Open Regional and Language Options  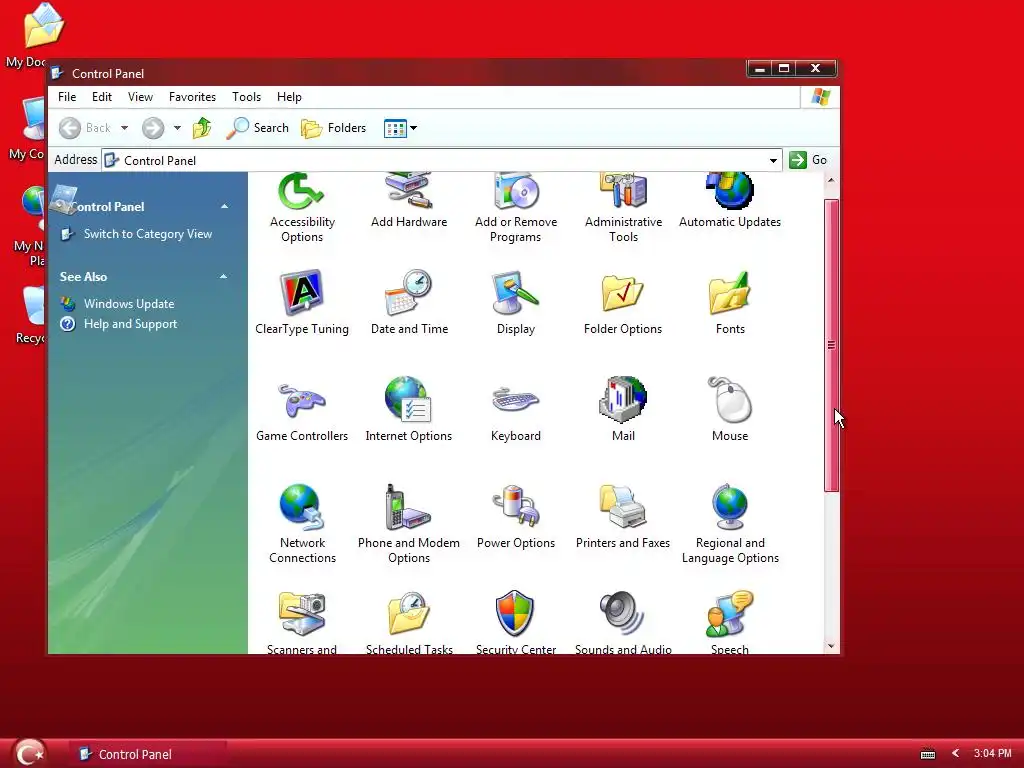click(729, 524)
